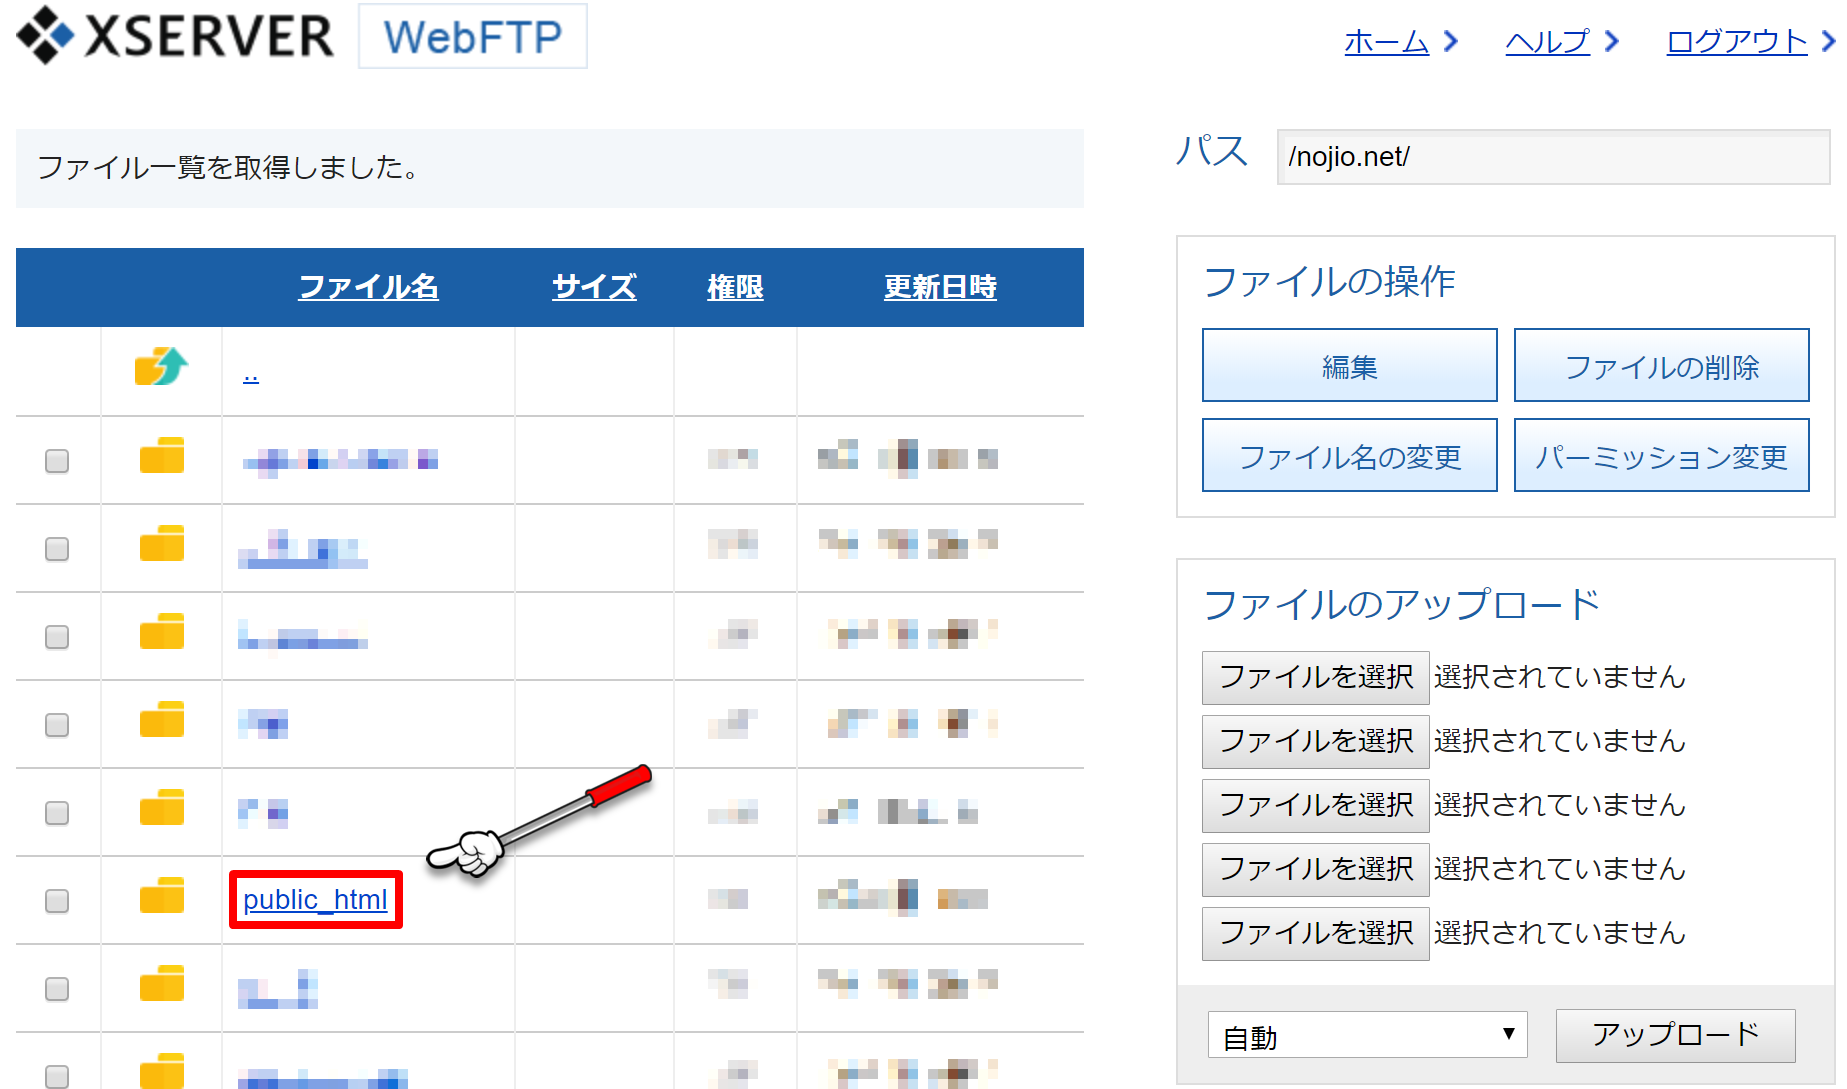Viewport: 1847px width, 1089px height.
Task: Click the パス input field
Action: 1554,157
